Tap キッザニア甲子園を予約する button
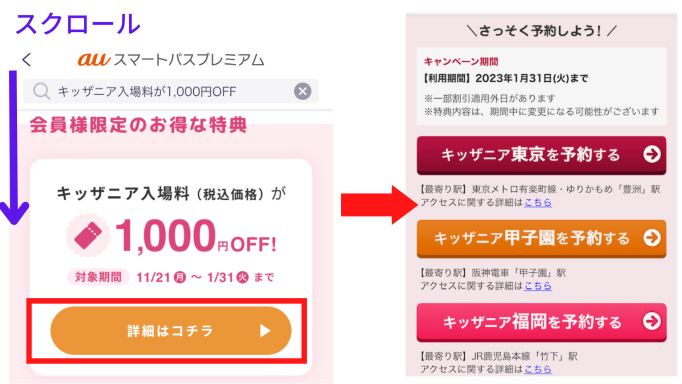 (541, 238)
